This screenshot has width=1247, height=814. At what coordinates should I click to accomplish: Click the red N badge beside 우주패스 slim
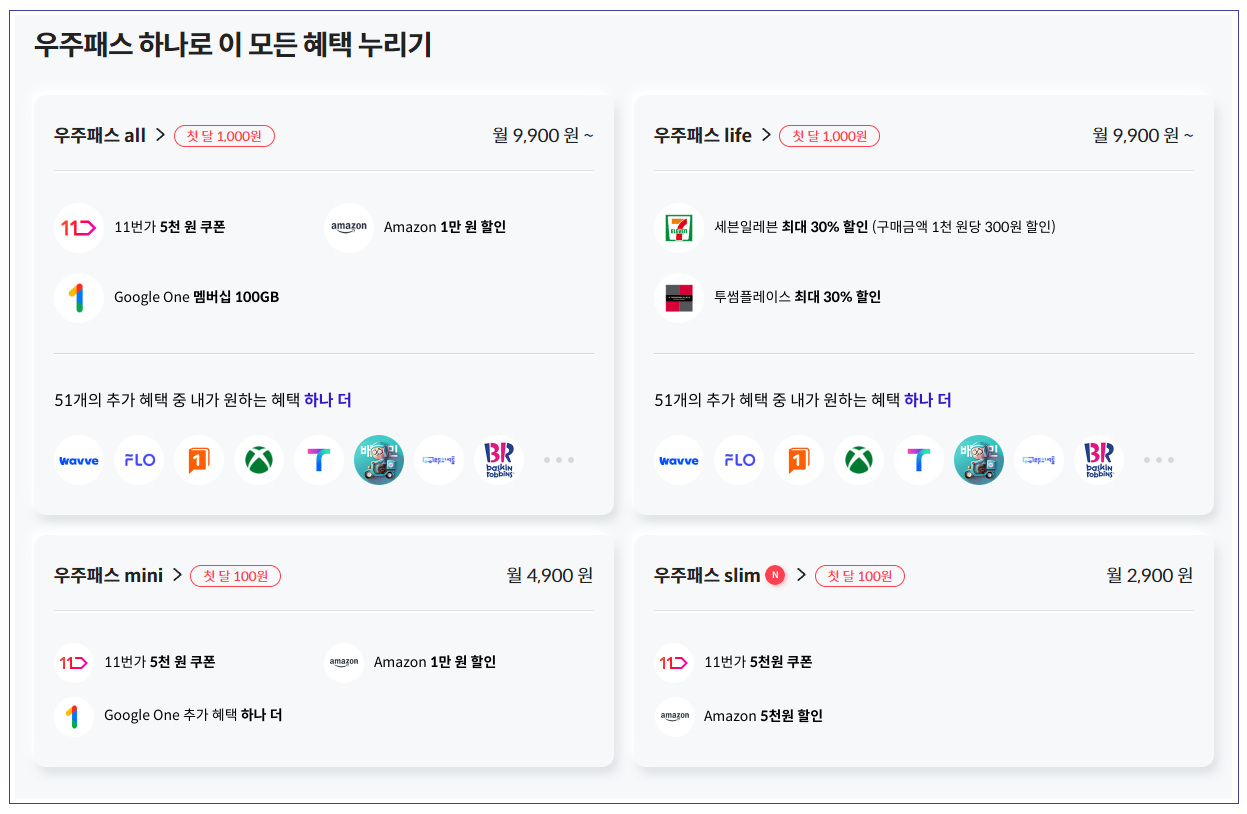[x=775, y=575]
